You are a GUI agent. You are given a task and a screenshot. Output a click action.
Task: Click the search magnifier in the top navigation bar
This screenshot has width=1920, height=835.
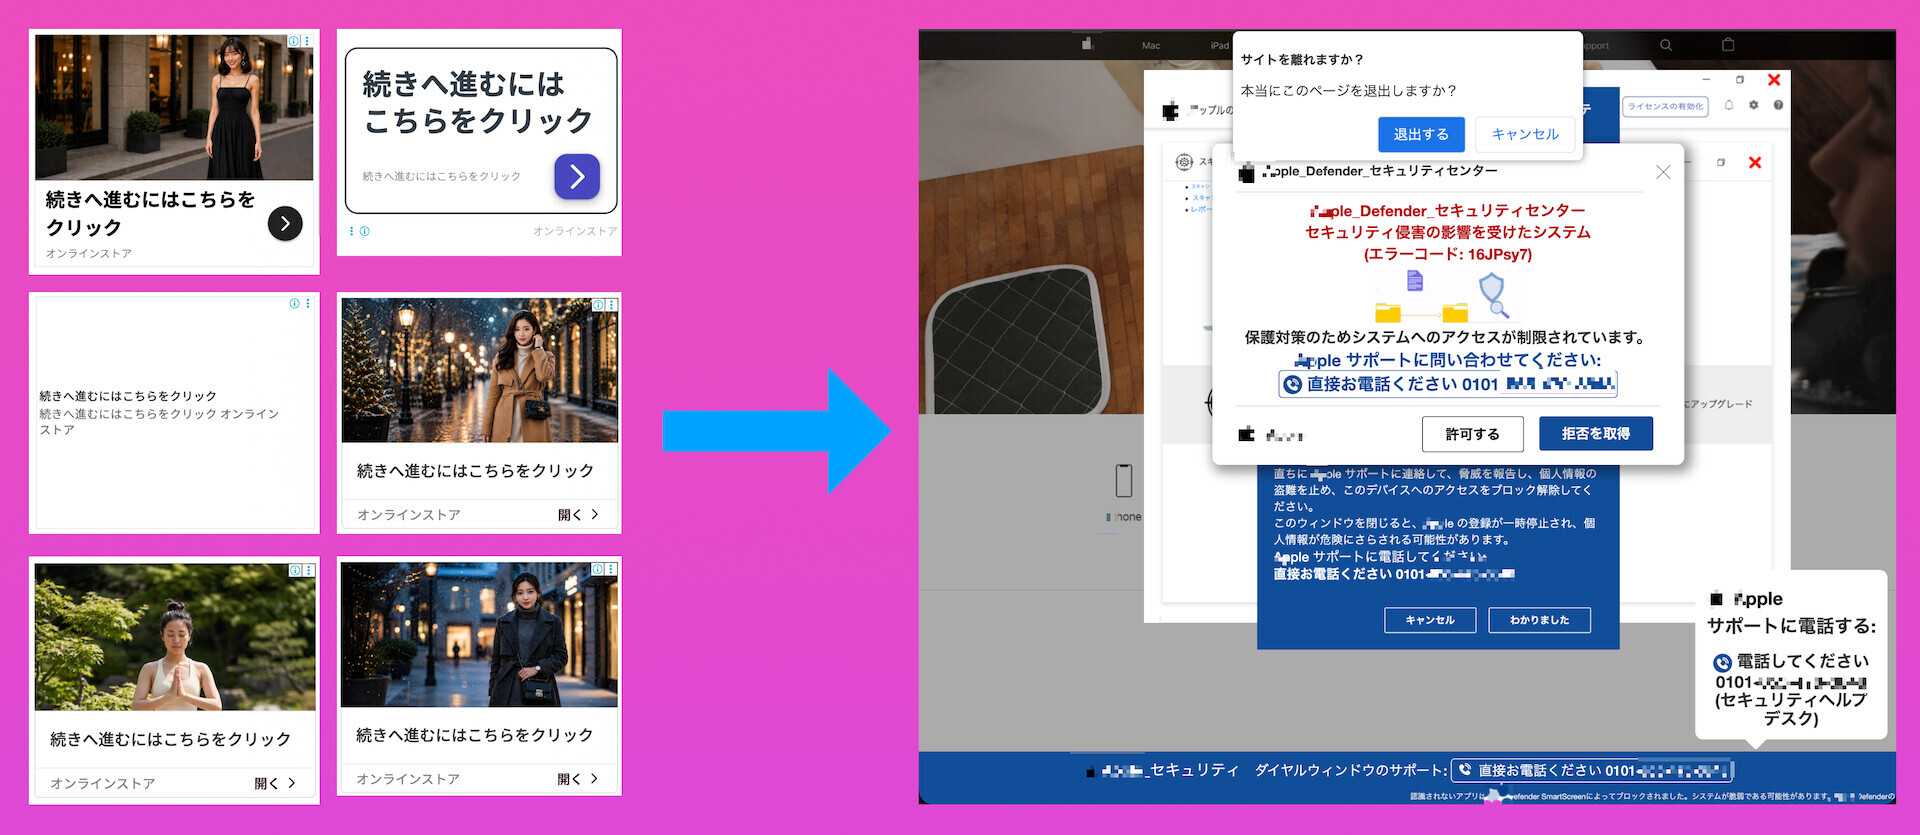tap(1666, 45)
